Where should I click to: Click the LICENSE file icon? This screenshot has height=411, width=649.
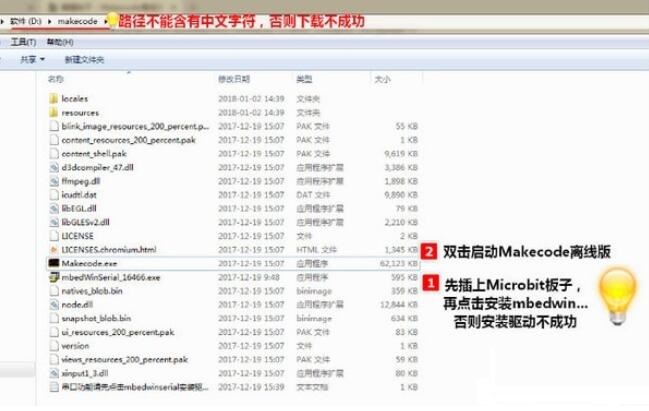point(54,236)
